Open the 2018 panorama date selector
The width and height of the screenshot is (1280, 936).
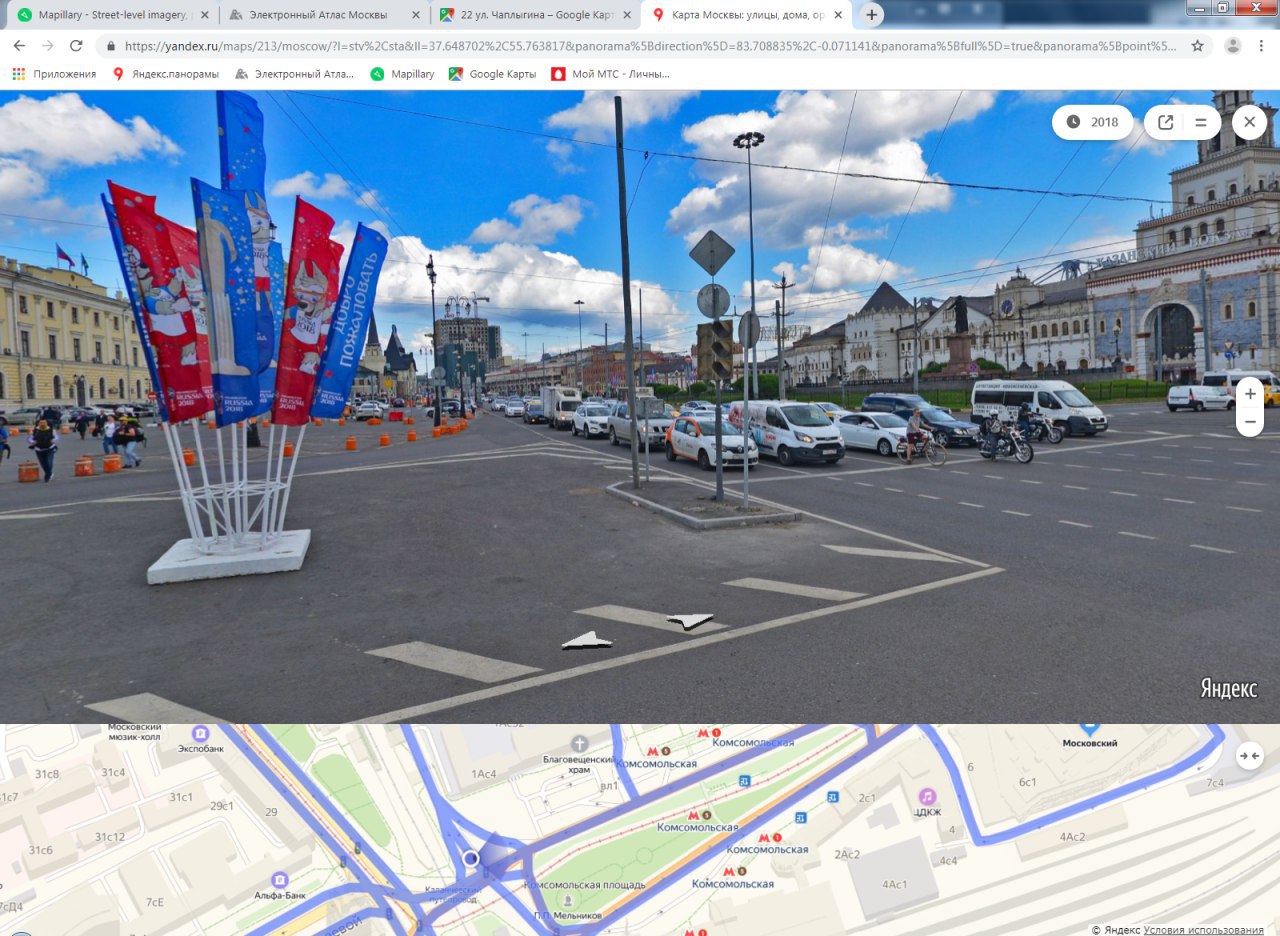1092,122
